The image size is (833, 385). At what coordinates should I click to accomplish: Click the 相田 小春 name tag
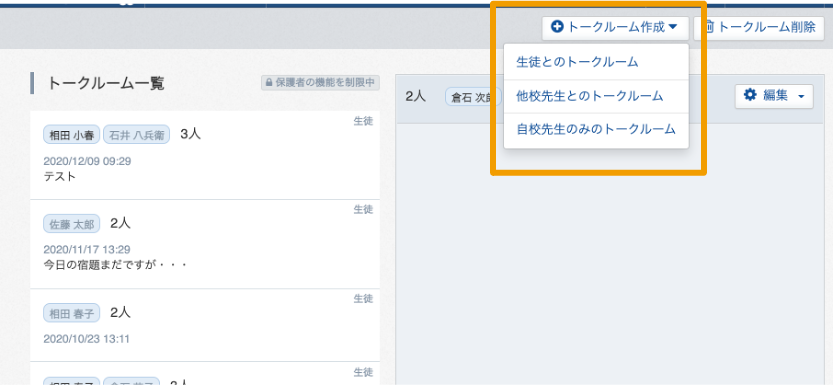pyautogui.click(x=71, y=135)
